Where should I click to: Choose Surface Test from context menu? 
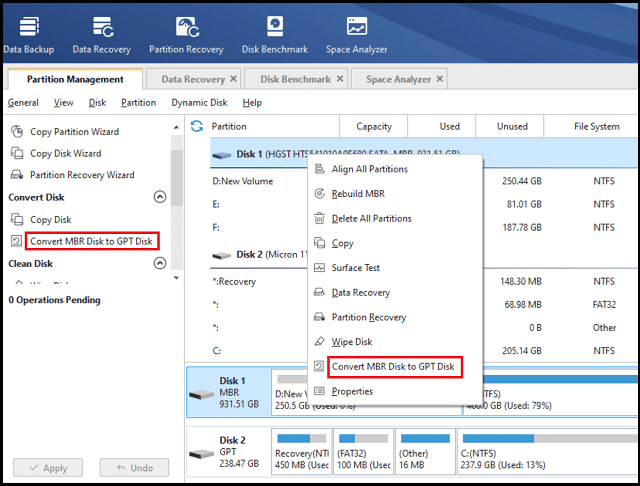[395, 268]
